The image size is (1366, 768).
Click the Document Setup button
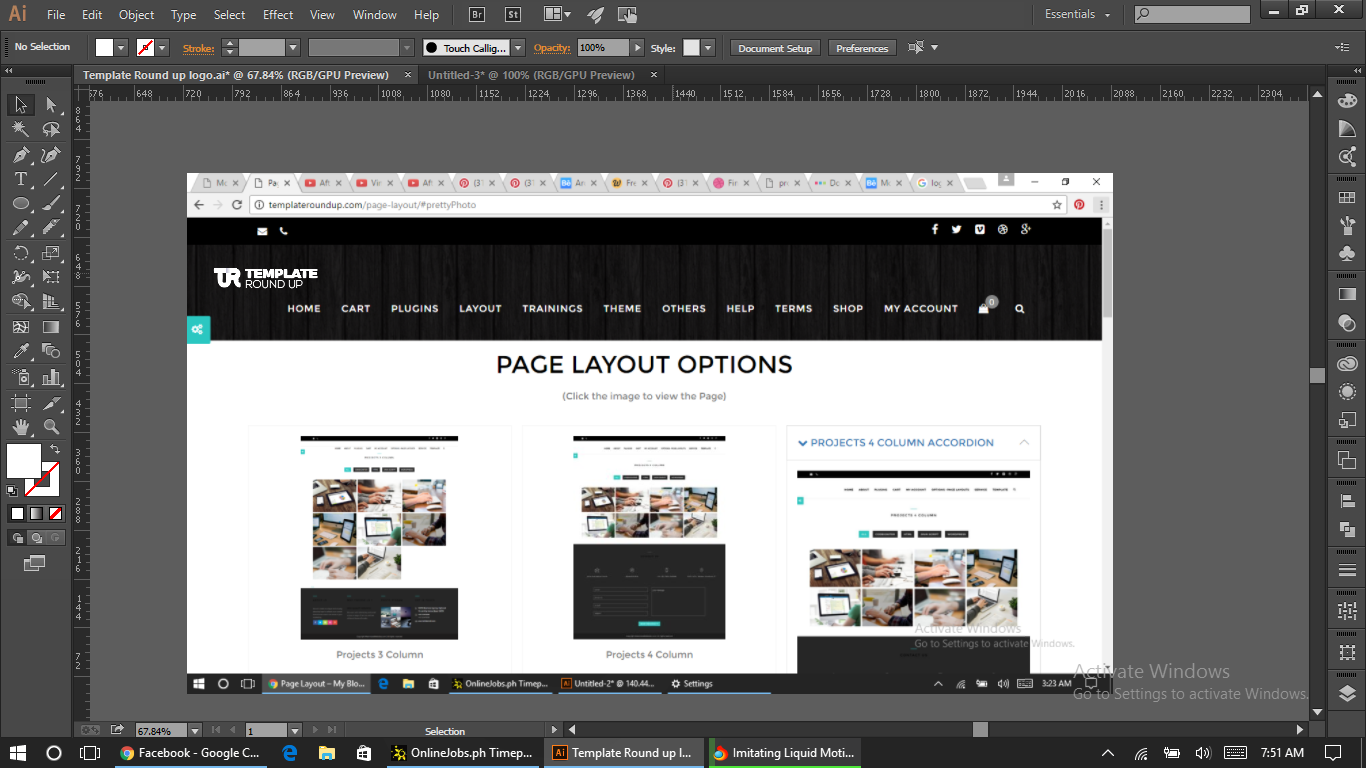776,48
